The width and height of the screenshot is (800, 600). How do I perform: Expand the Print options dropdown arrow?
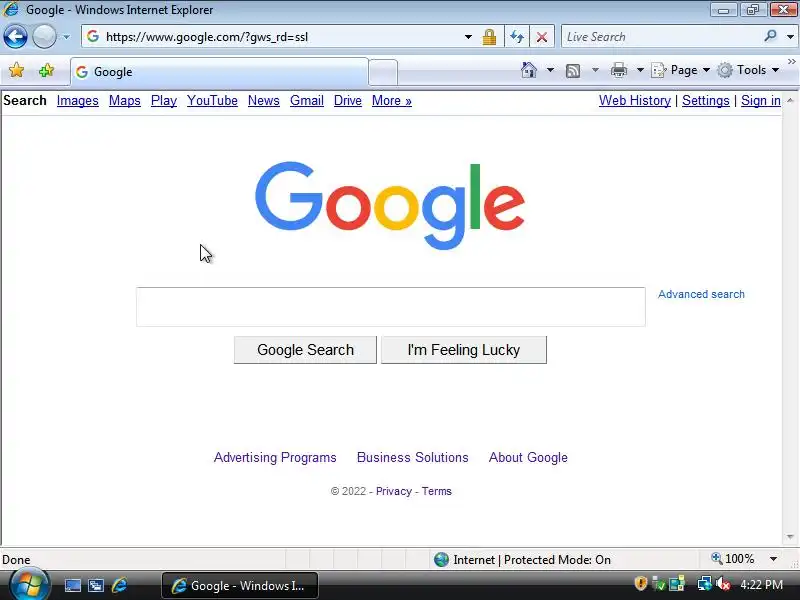[640, 70]
